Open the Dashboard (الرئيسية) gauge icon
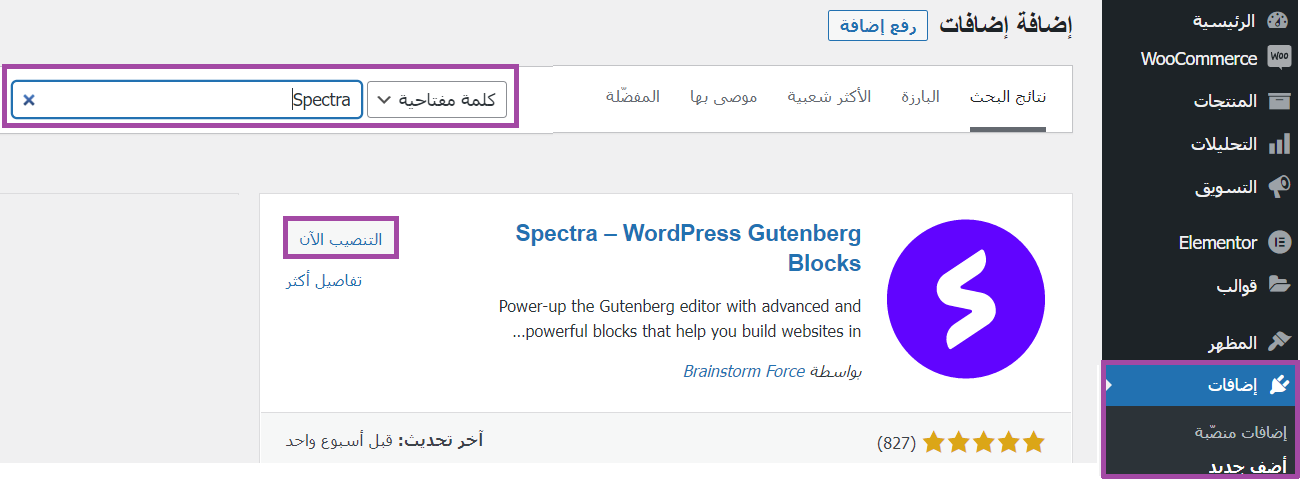The height and width of the screenshot is (483, 1306). [x=1278, y=21]
